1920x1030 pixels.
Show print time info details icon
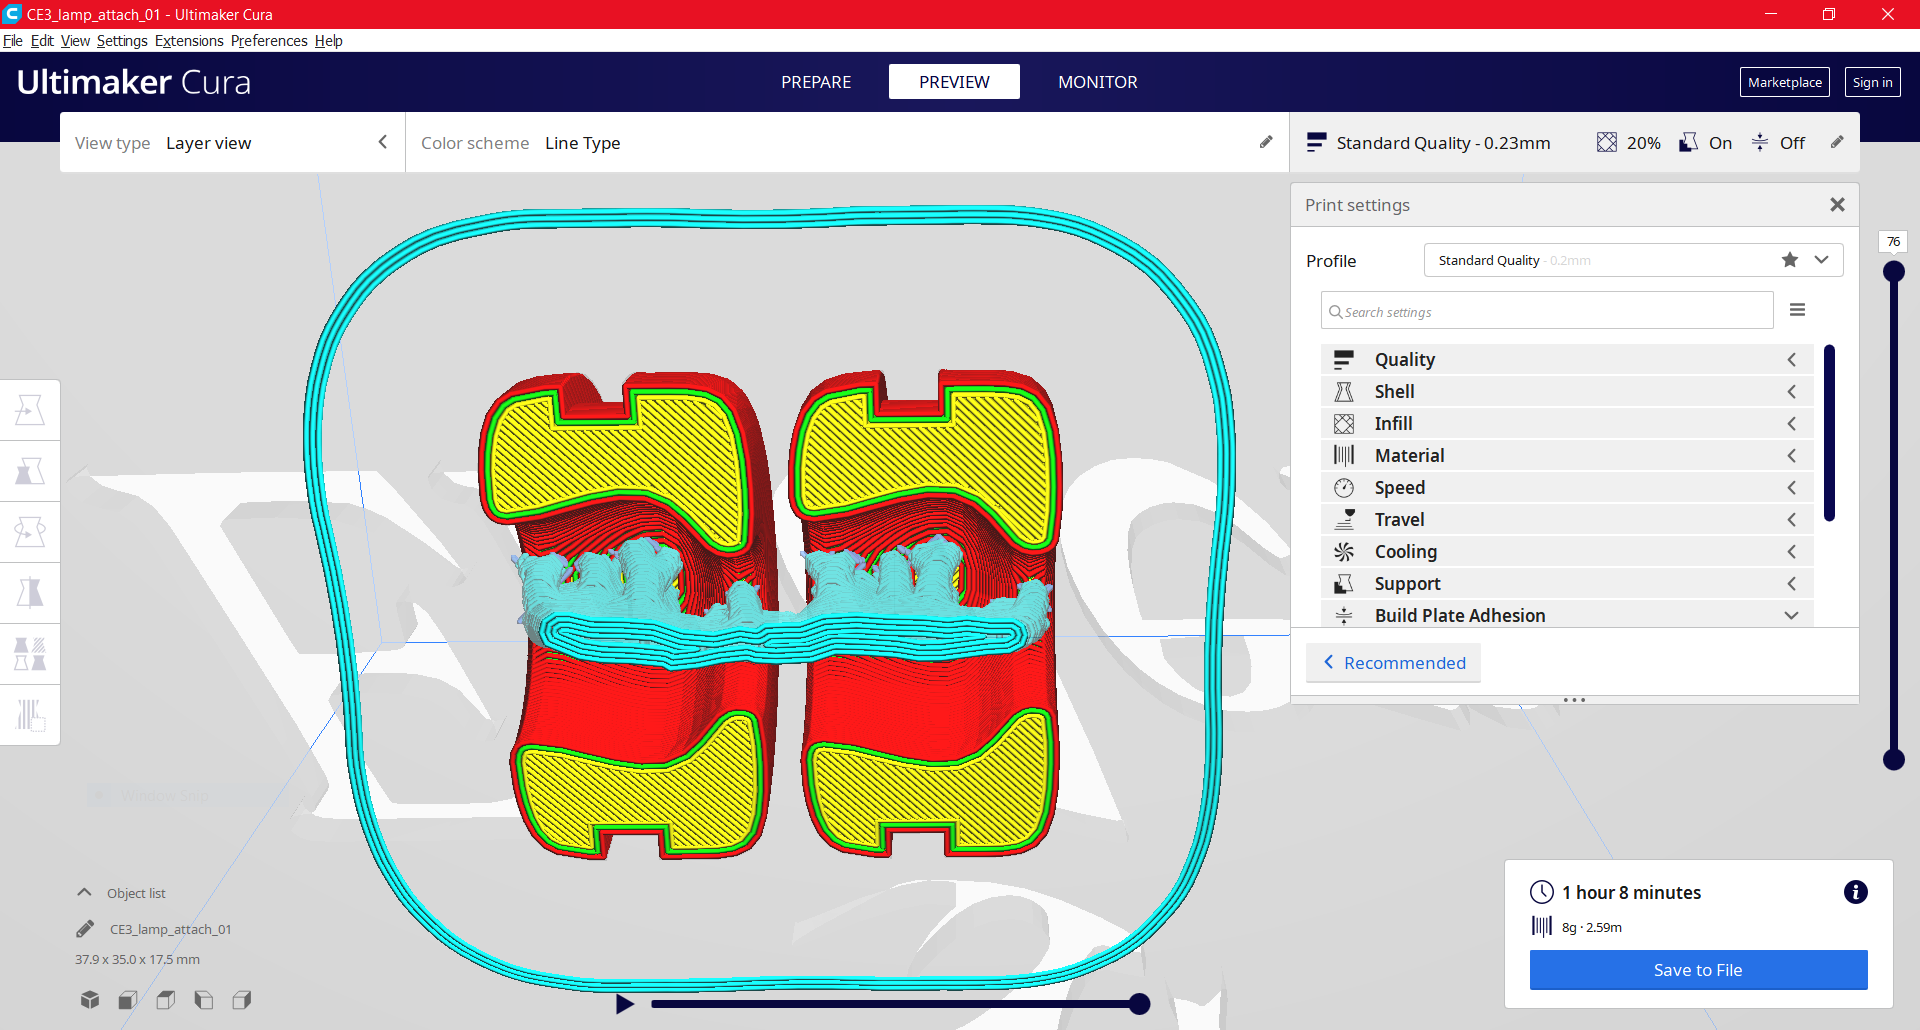(x=1856, y=892)
